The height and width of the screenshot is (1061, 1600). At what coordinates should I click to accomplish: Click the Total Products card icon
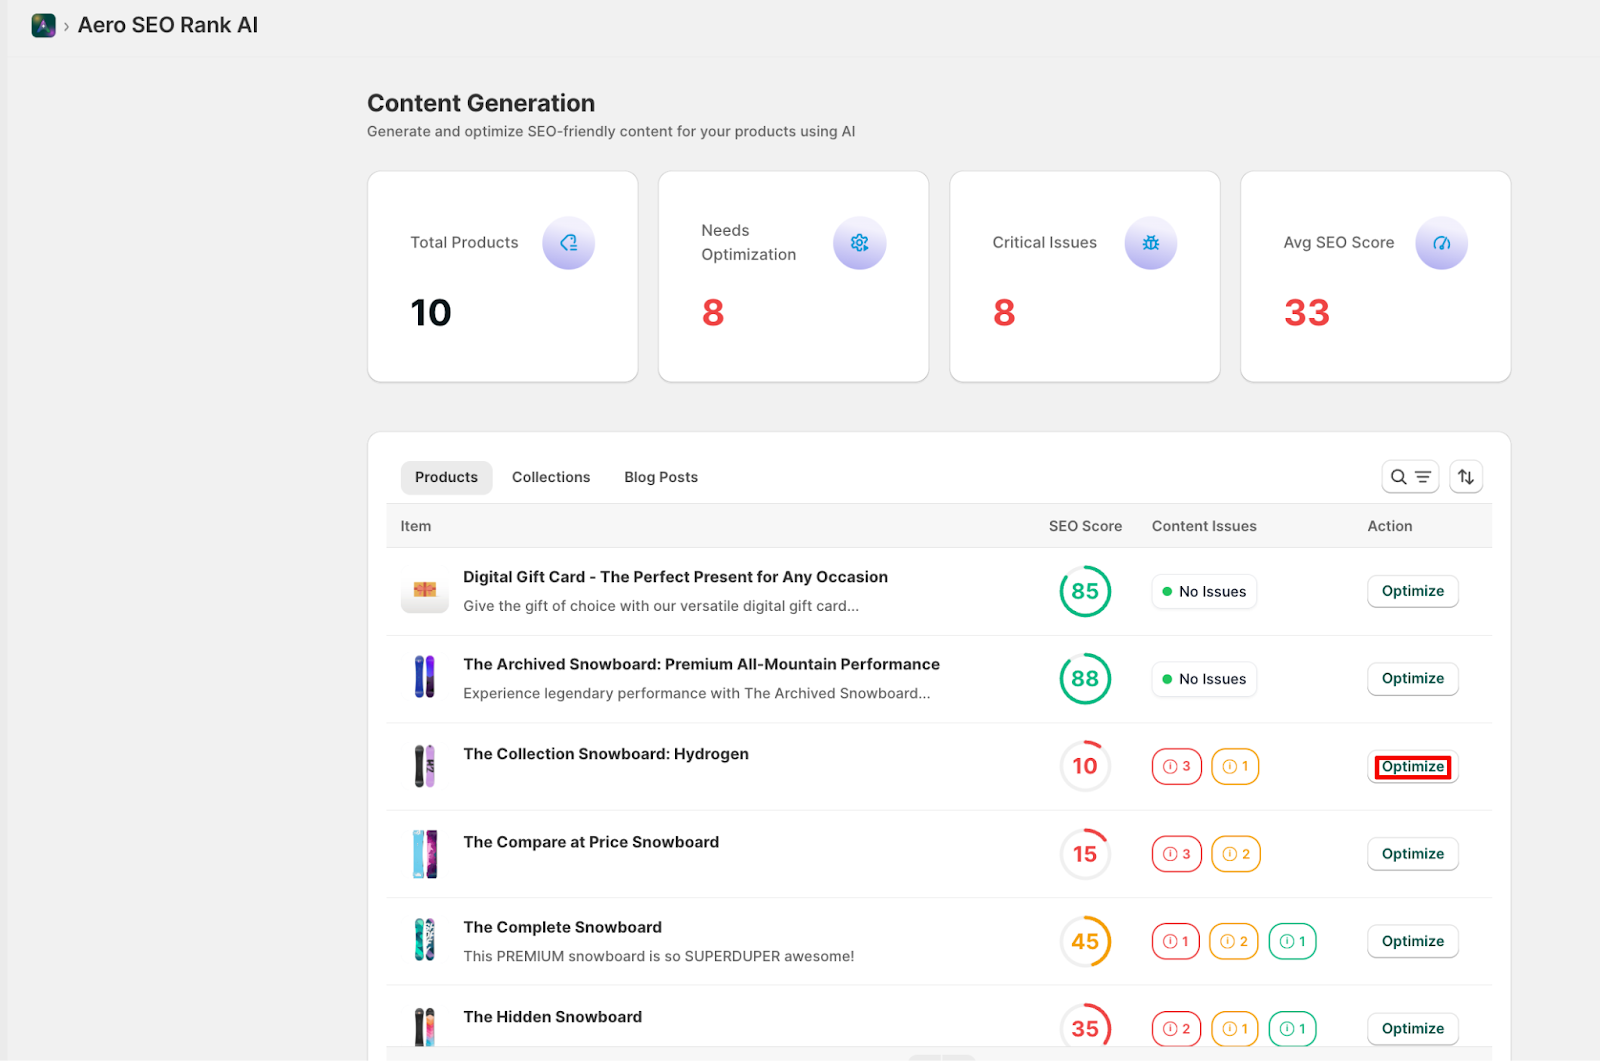click(x=568, y=243)
